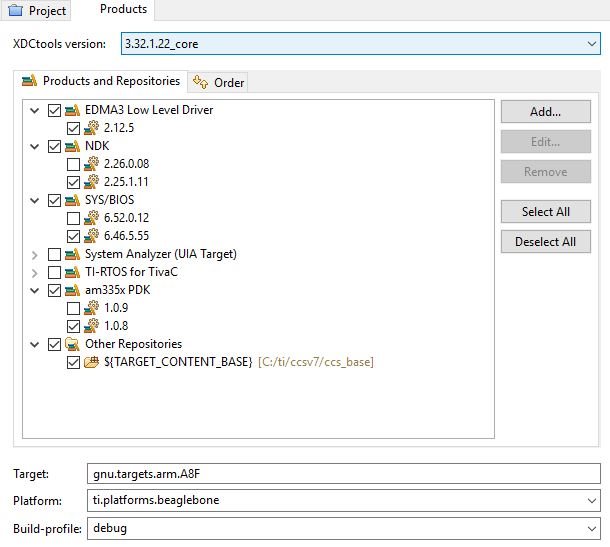
Task: Click the NDK product icon
Action: pos(72,146)
